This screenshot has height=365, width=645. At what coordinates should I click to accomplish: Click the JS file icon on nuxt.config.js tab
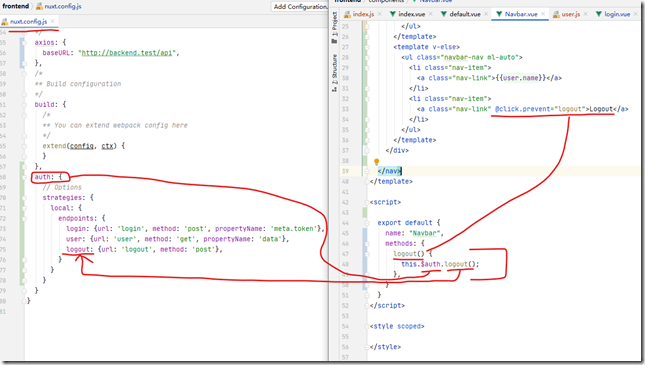tap(5, 21)
